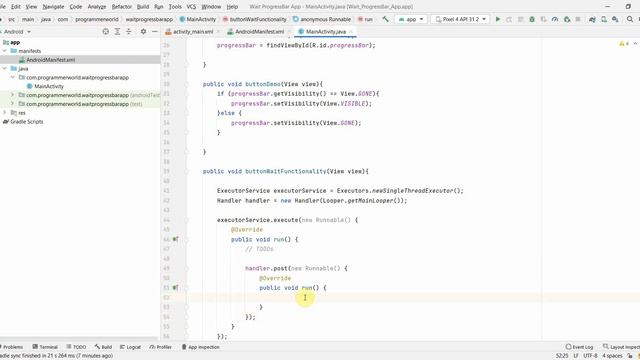Start debugging with the green bug icon
Viewport: 640px width, 360px height.
pos(532,19)
